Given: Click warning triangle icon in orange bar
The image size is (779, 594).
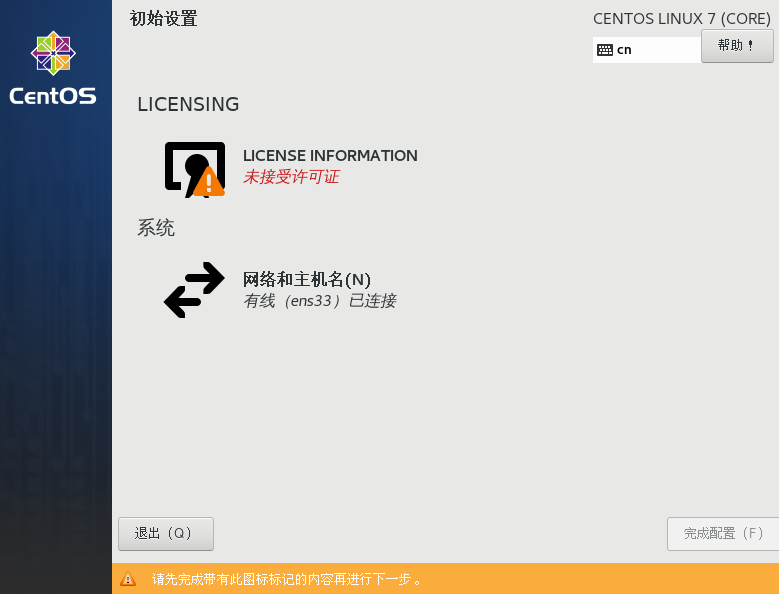Looking at the screenshot, I should [128, 579].
